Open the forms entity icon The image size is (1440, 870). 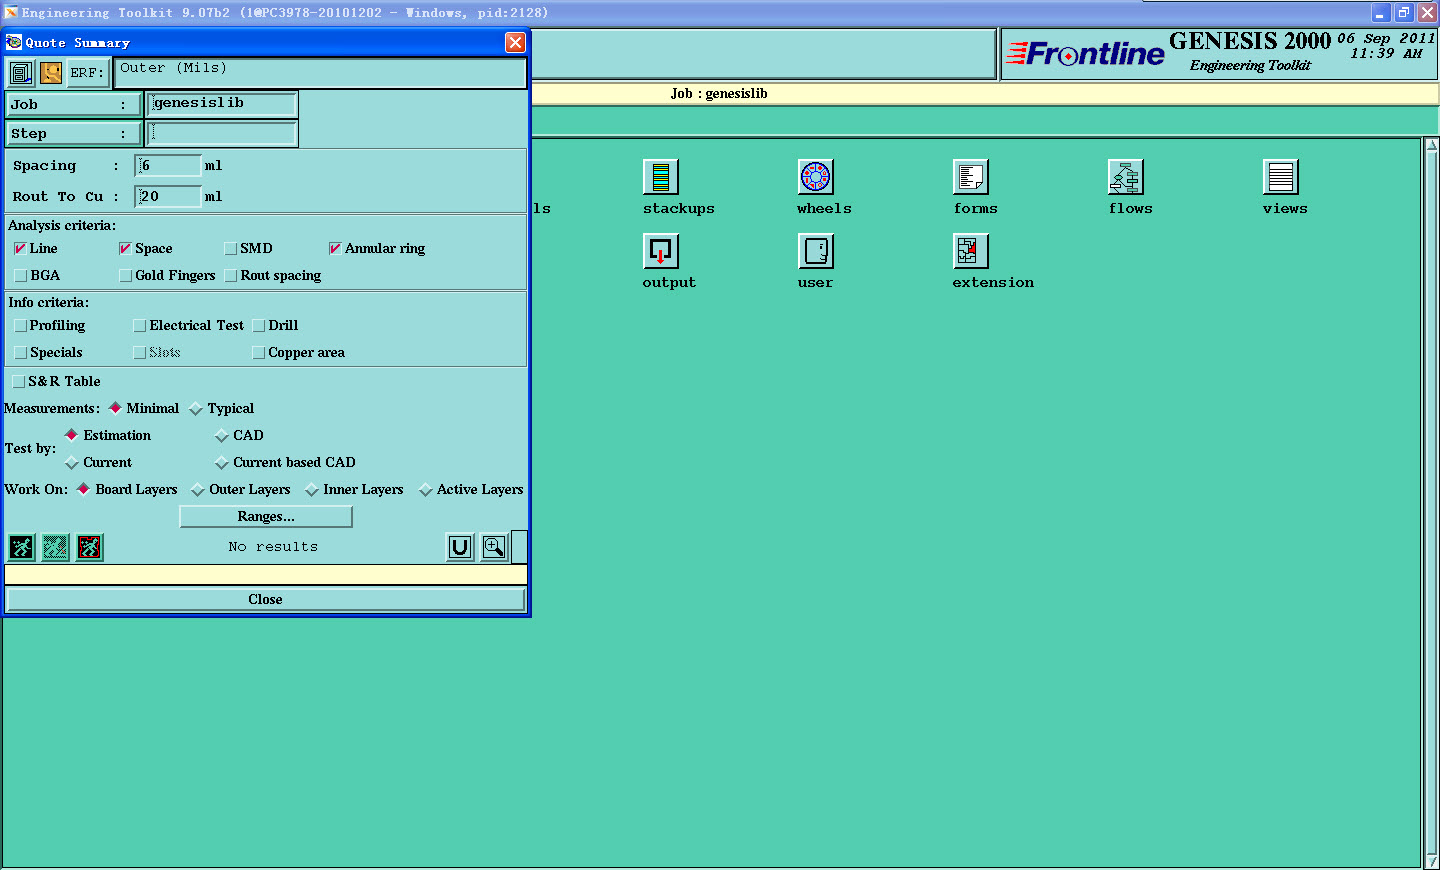(x=970, y=177)
